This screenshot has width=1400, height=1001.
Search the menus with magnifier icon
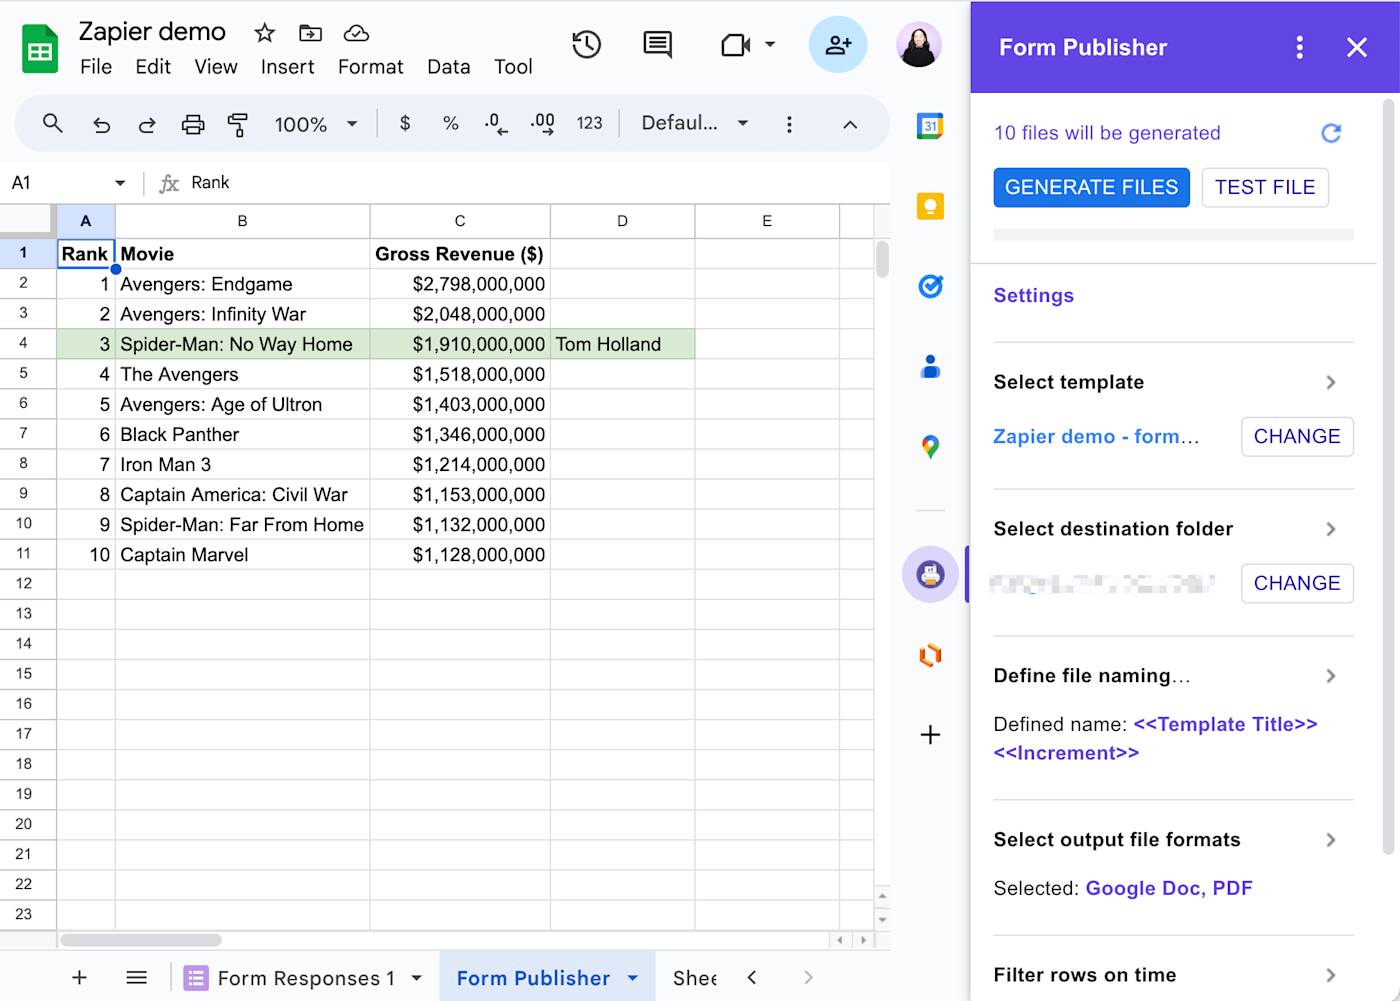coord(53,124)
